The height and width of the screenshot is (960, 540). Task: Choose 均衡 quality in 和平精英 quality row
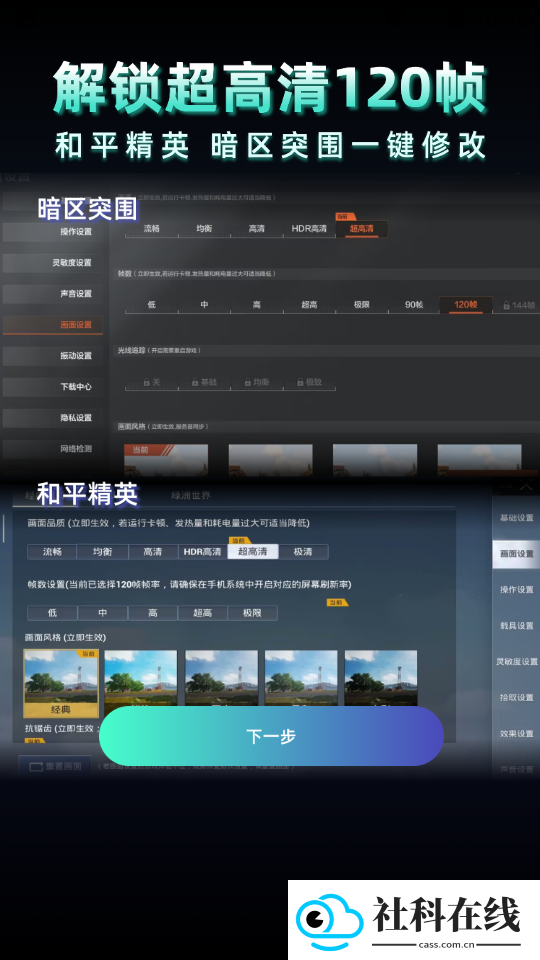pos(102,552)
